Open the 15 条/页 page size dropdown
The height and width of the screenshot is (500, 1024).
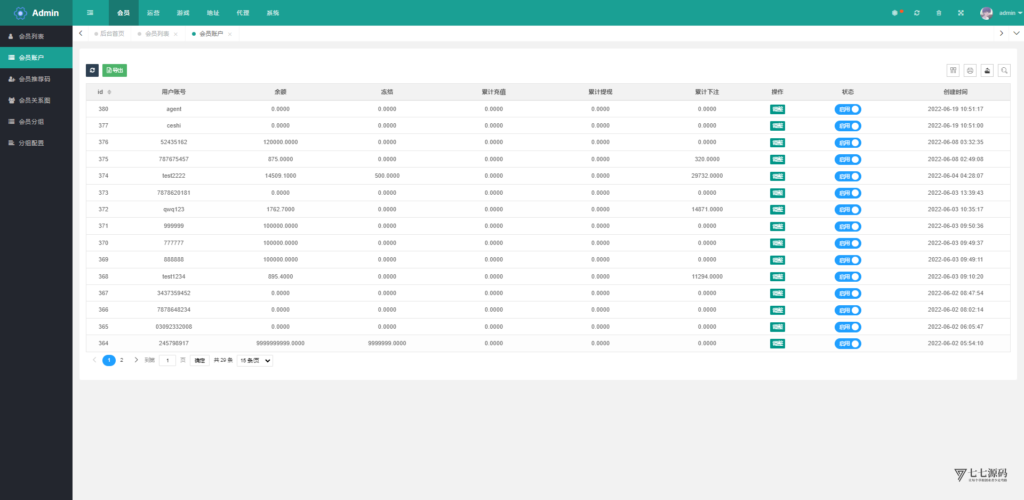tap(255, 360)
